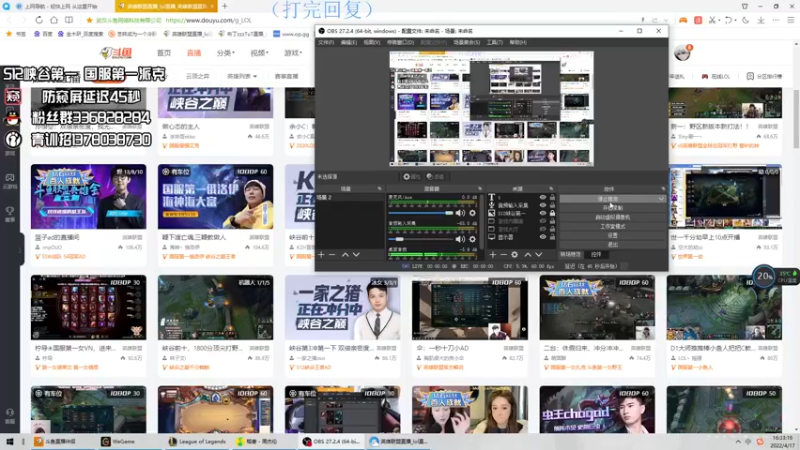Open new browser tab with plus
Screen dimensions: 800x450
point(224,6)
